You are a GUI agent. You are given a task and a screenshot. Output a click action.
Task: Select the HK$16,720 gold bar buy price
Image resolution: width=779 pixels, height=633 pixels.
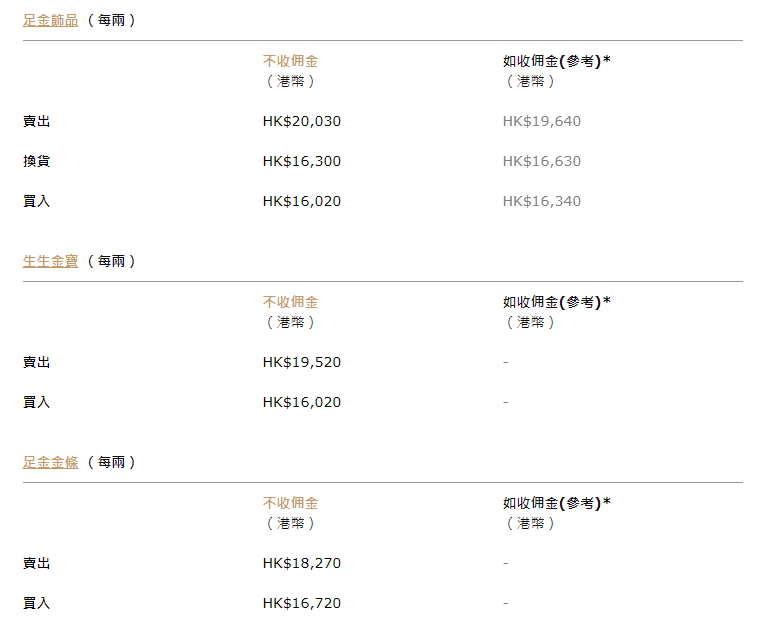click(x=302, y=603)
